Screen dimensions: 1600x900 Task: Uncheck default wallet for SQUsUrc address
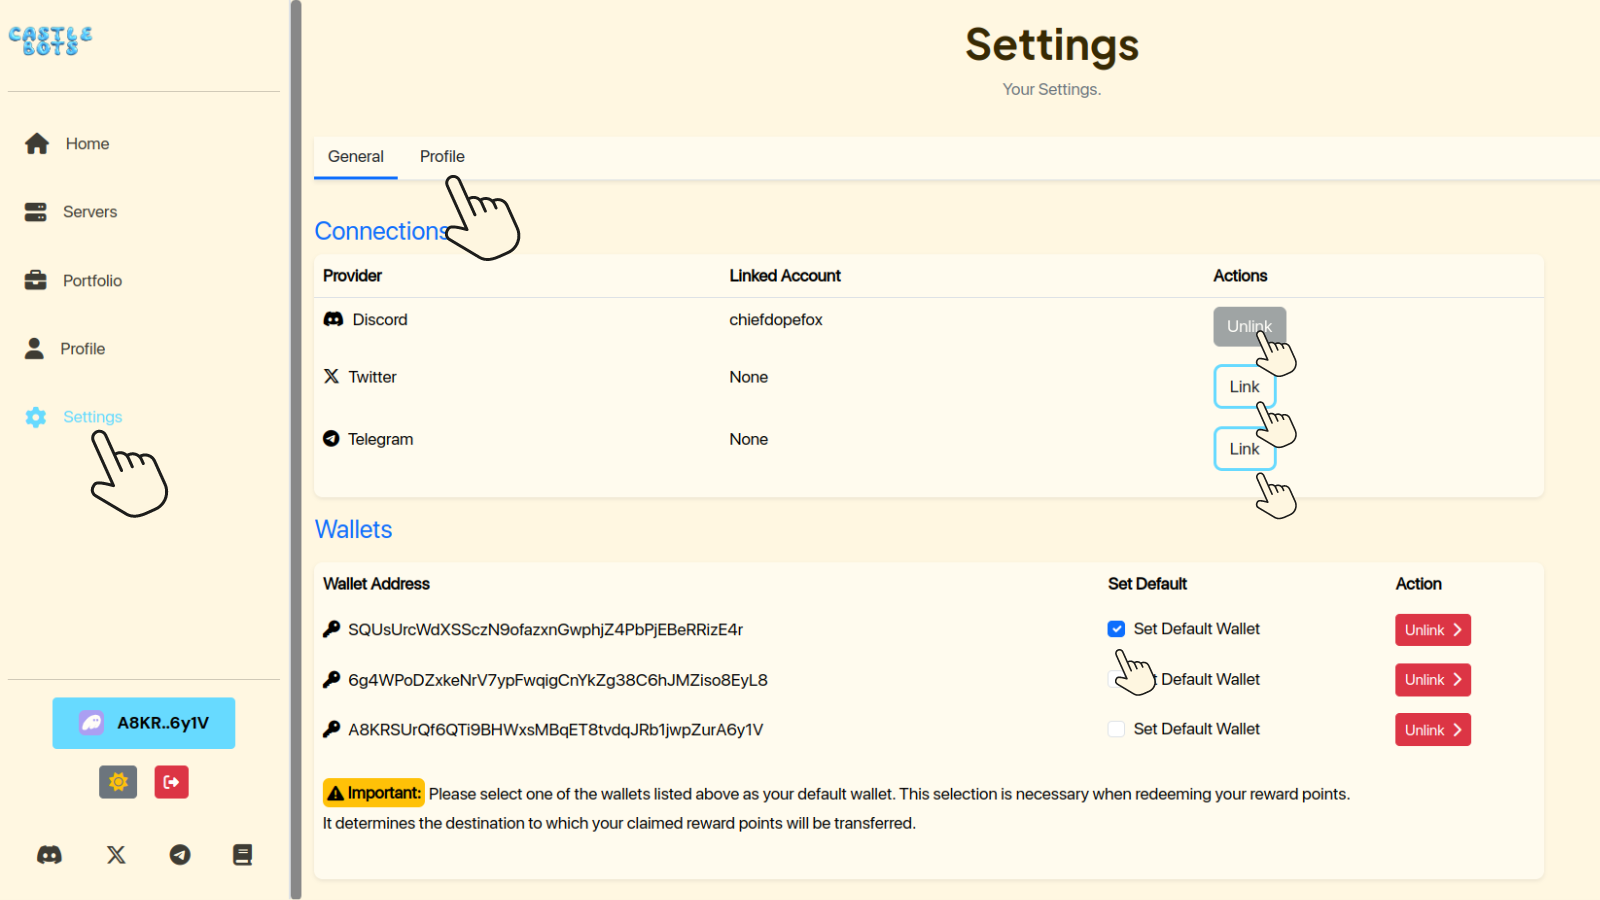[1116, 629]
